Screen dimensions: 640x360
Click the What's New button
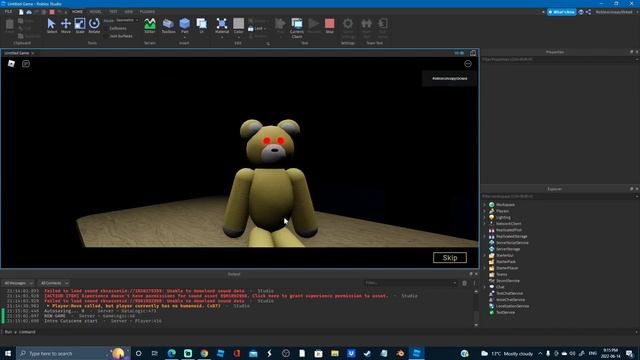562,12
